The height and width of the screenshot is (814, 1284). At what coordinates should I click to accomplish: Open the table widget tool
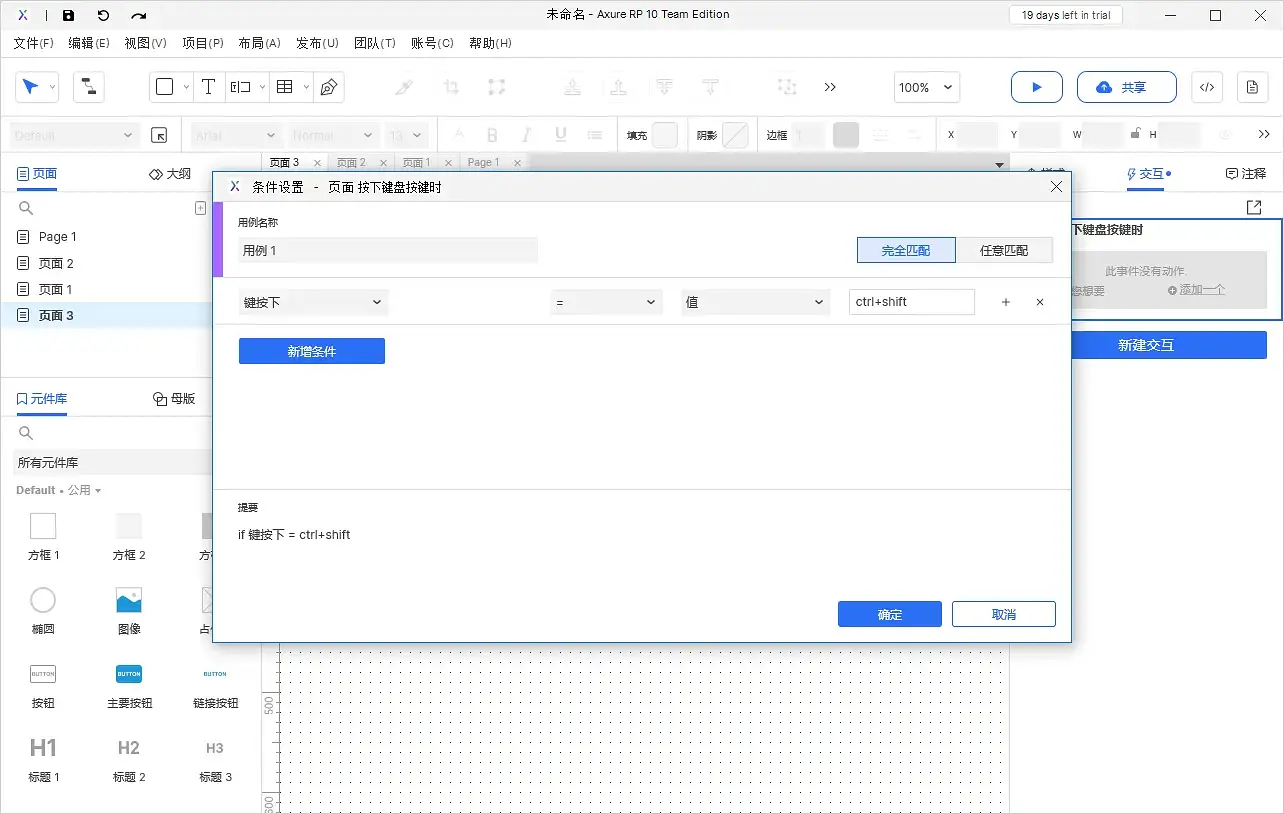[283, 87]
